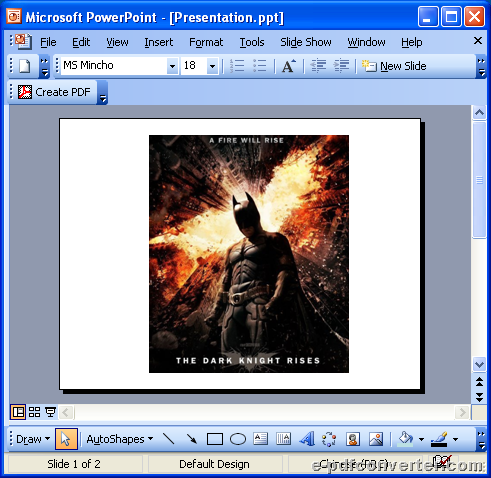
Task: Expand Standard toolbar options
Action: pyautogui.click(x=44, y=66)
